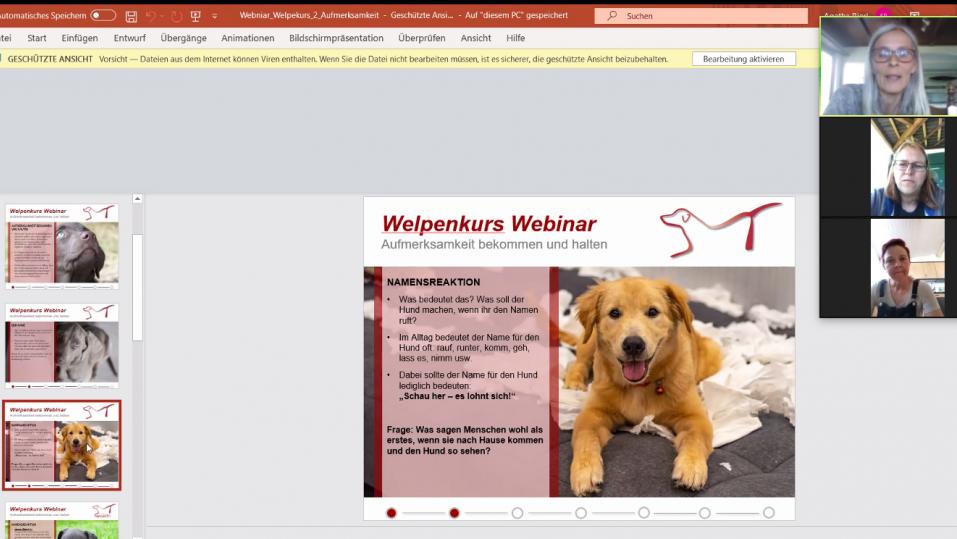957x539 pixels.
Task: Click the last empty progress circle
Action: point(769,513)
